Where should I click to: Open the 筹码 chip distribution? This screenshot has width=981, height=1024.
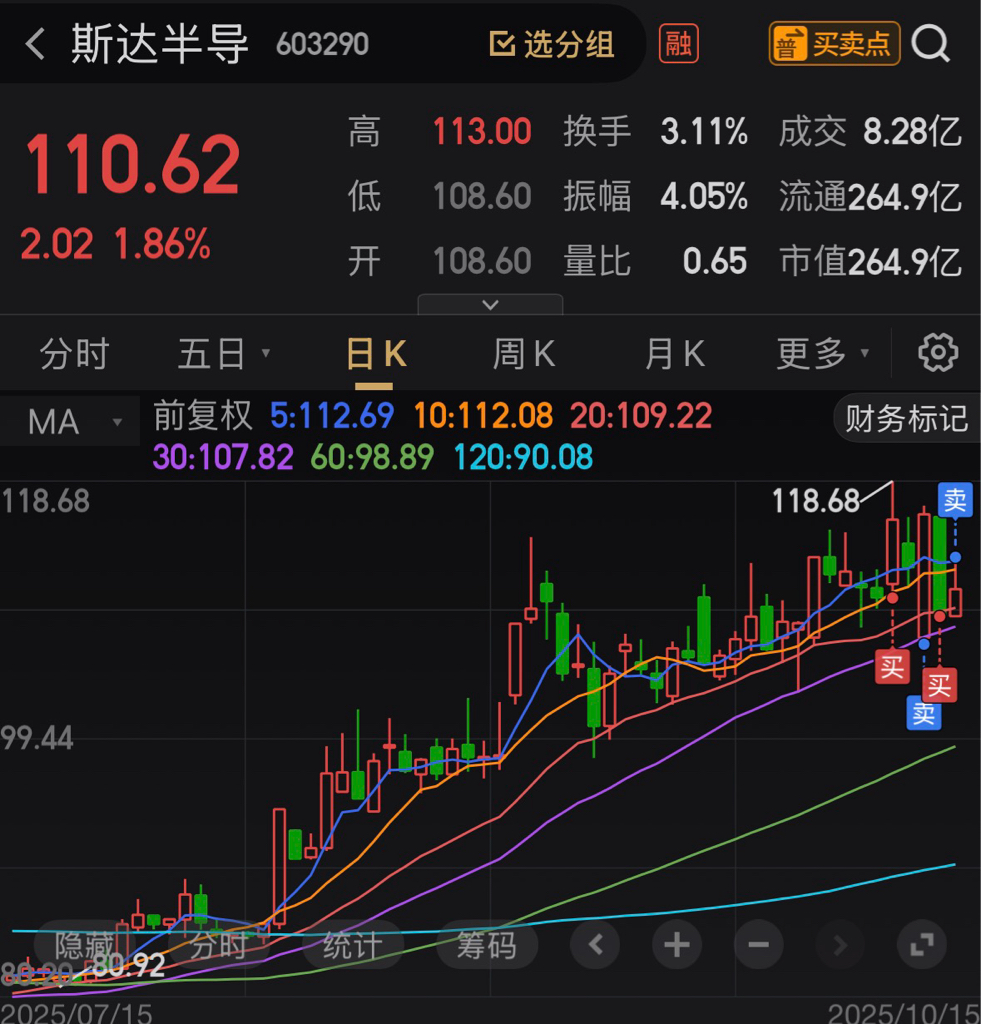point(487,945)
